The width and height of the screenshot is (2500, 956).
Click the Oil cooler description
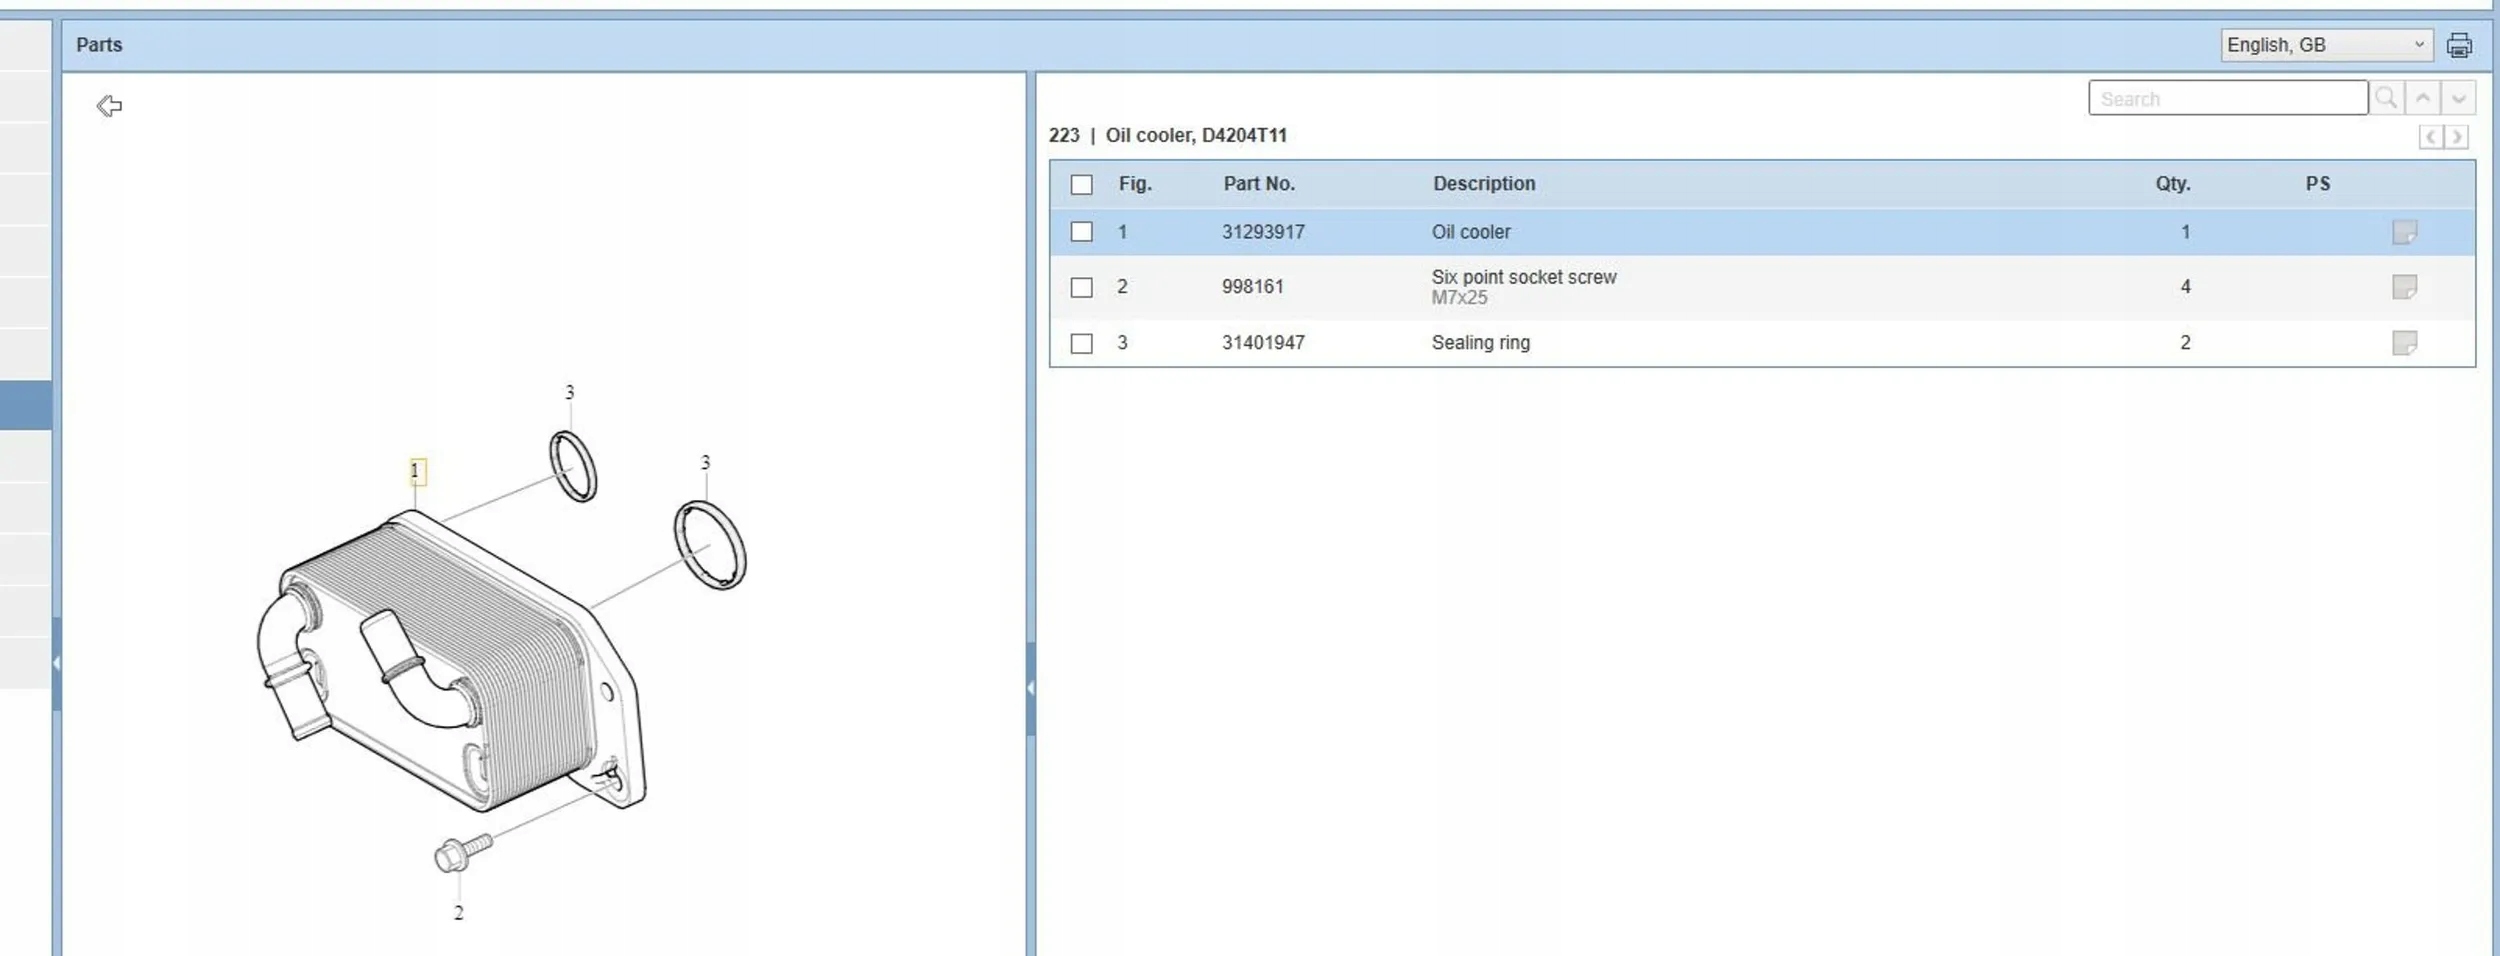[x=1471, y=232]
